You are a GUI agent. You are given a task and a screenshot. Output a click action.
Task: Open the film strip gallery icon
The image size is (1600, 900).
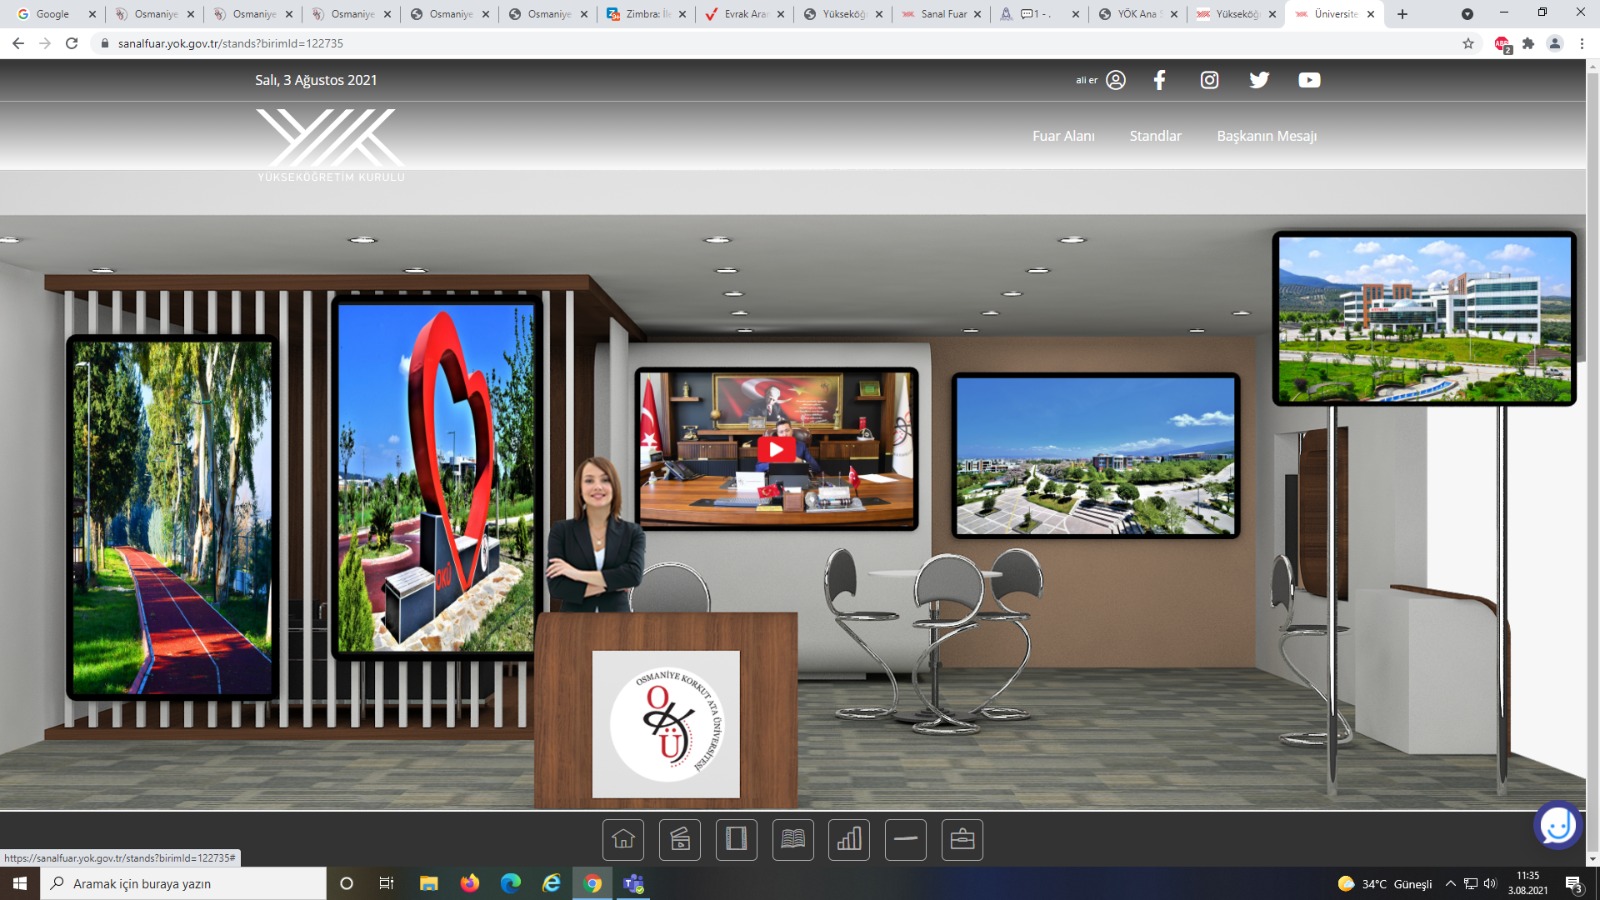(736, 840)
